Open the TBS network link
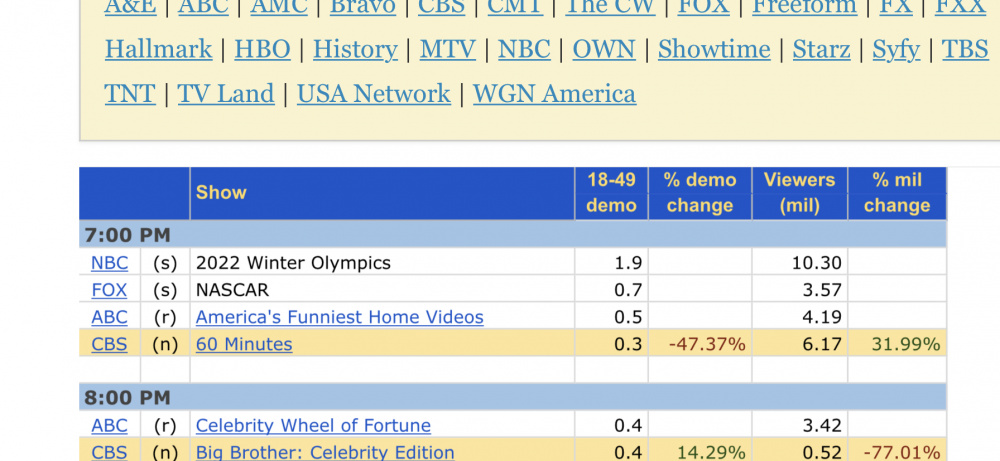Screen dimensions: 1000x461 point(965,50)
